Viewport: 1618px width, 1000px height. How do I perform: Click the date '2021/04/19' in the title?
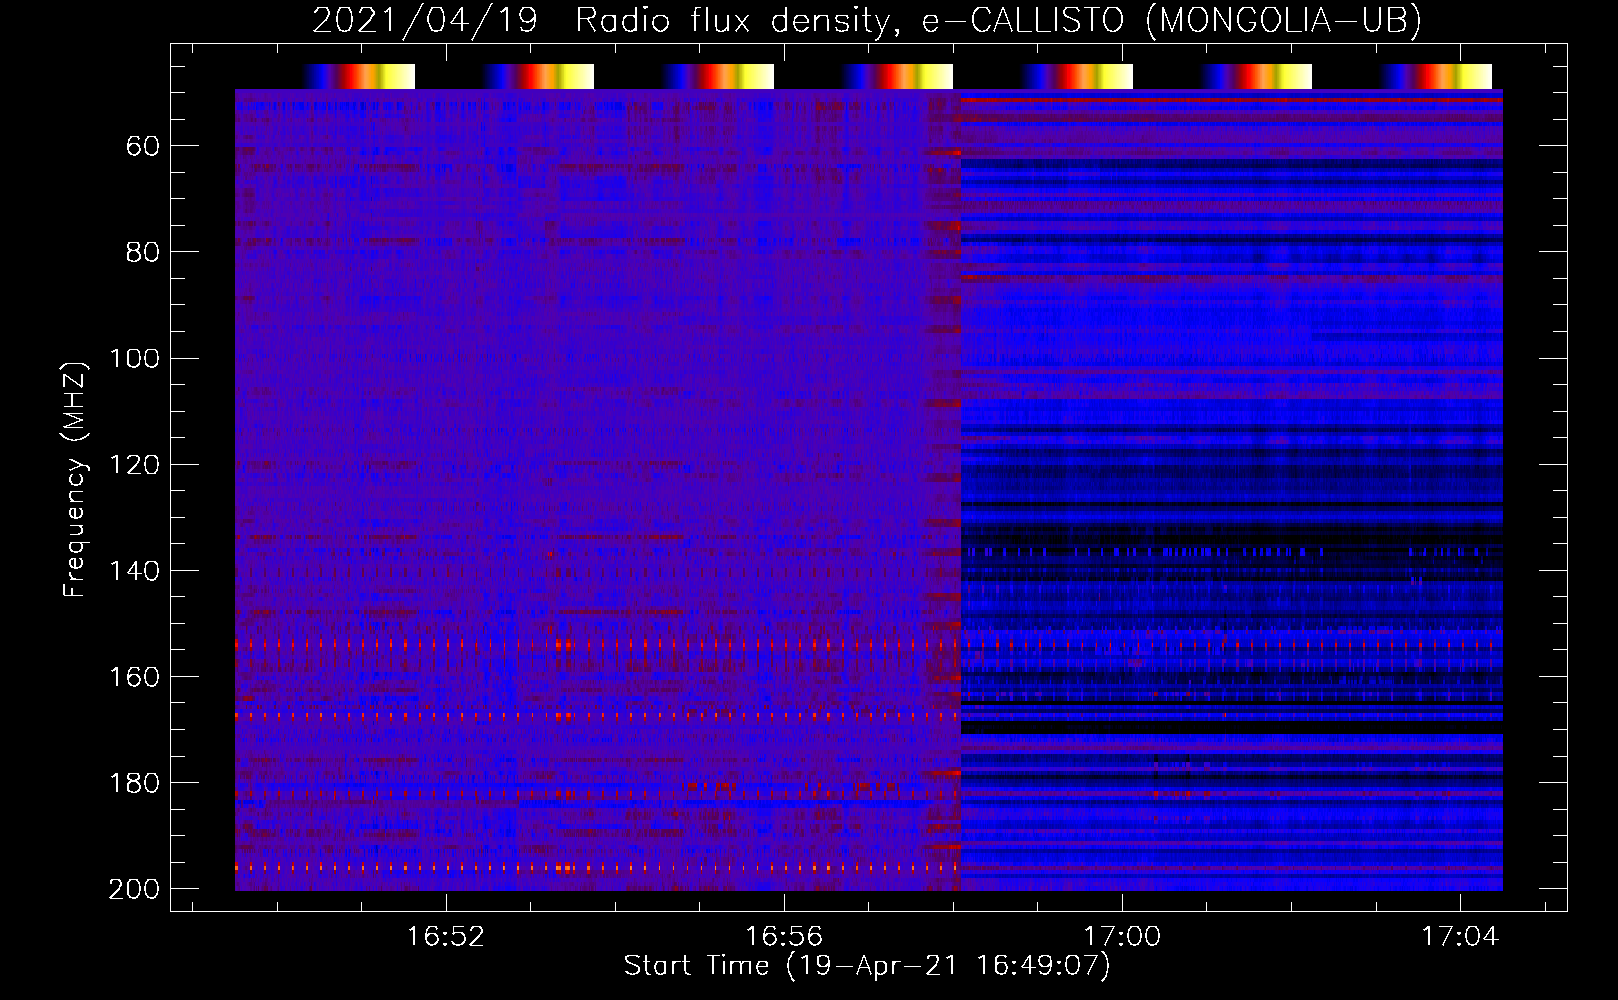(425, 20)
